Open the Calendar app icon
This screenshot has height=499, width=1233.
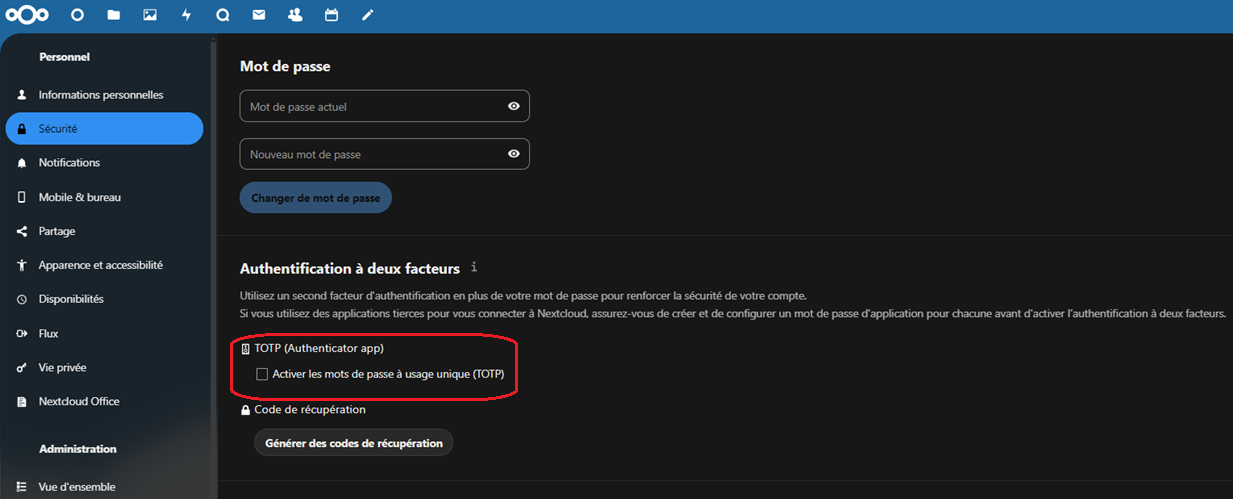(331, 15)
